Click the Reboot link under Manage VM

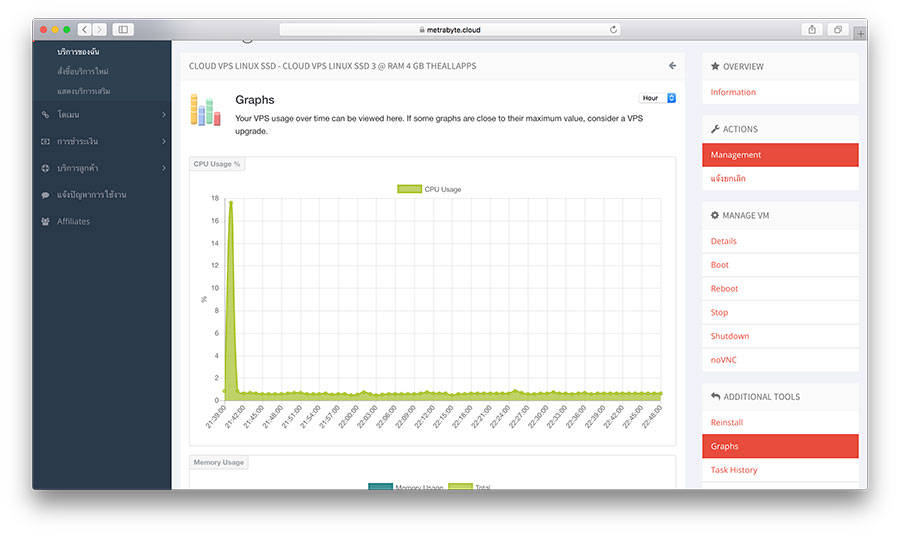[724, 289]
